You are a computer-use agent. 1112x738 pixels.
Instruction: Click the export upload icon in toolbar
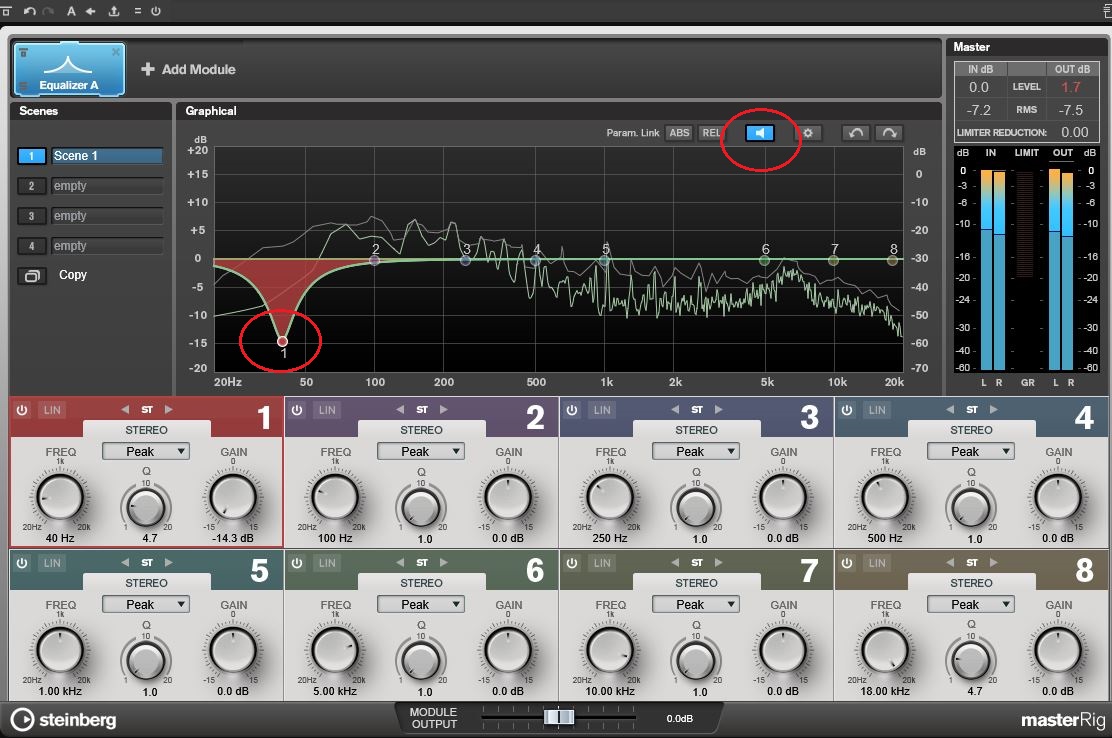click(x=113, y=11)
